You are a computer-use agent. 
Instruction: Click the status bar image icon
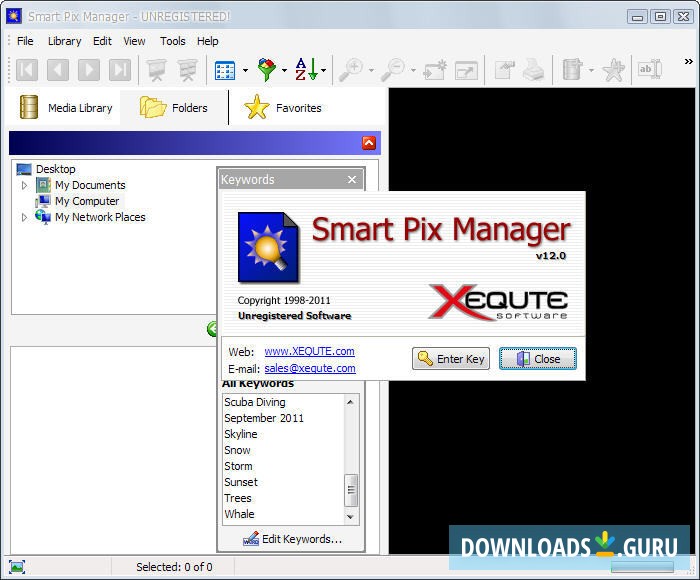pos(17,567)
